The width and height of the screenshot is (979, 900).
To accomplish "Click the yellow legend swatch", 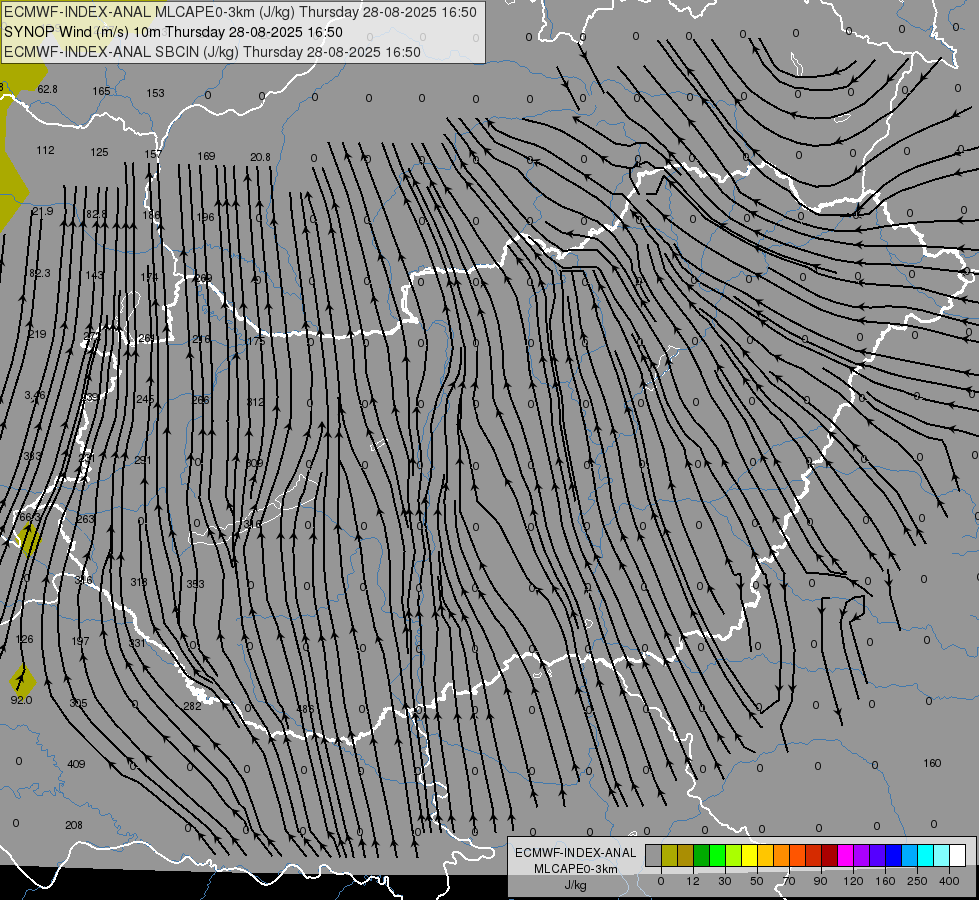I will [x=750, y=855].
